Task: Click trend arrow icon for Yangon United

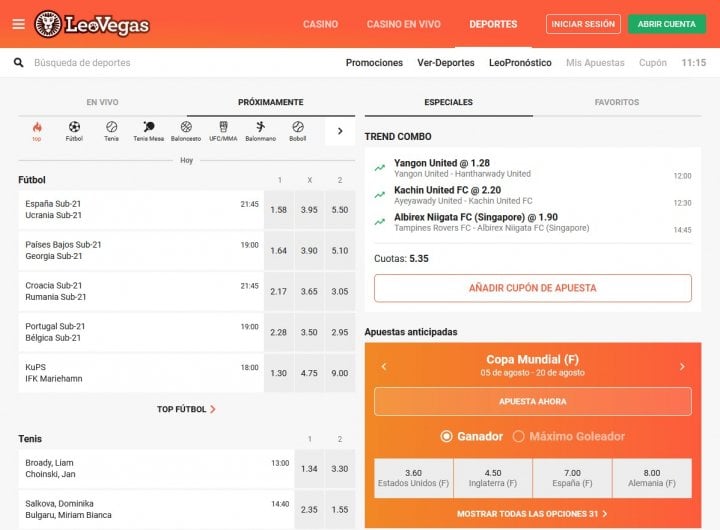Action: pyautogui.click(x=380, y=168)
